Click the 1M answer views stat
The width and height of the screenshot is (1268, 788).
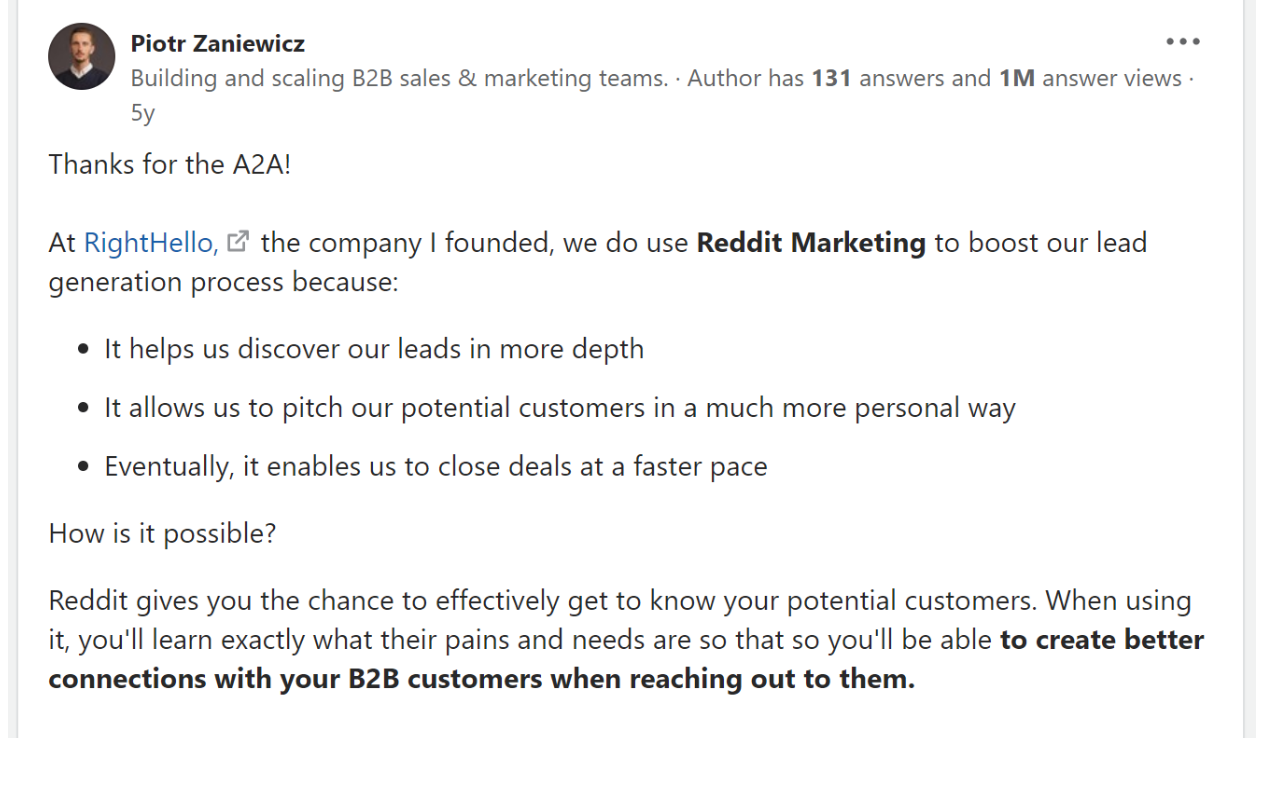[1090, 78]
